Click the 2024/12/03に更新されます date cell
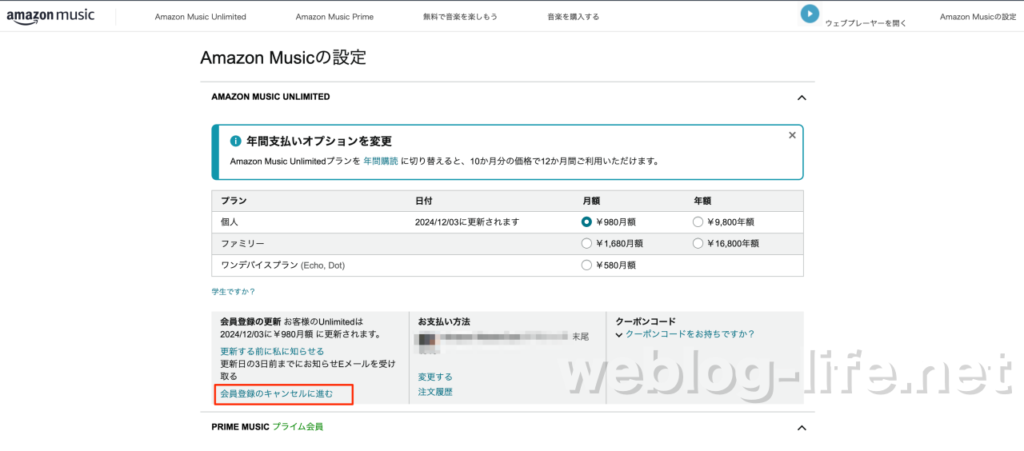 467,222
